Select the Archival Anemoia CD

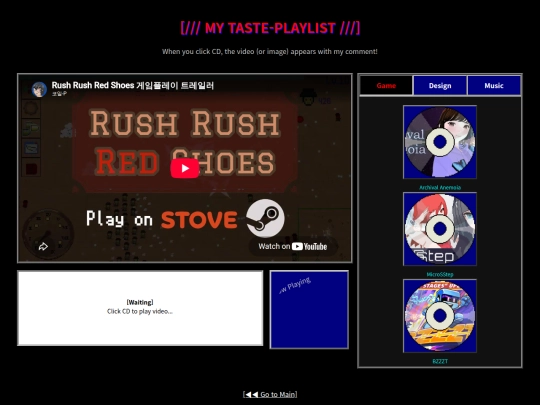click(x=440, y=142)
